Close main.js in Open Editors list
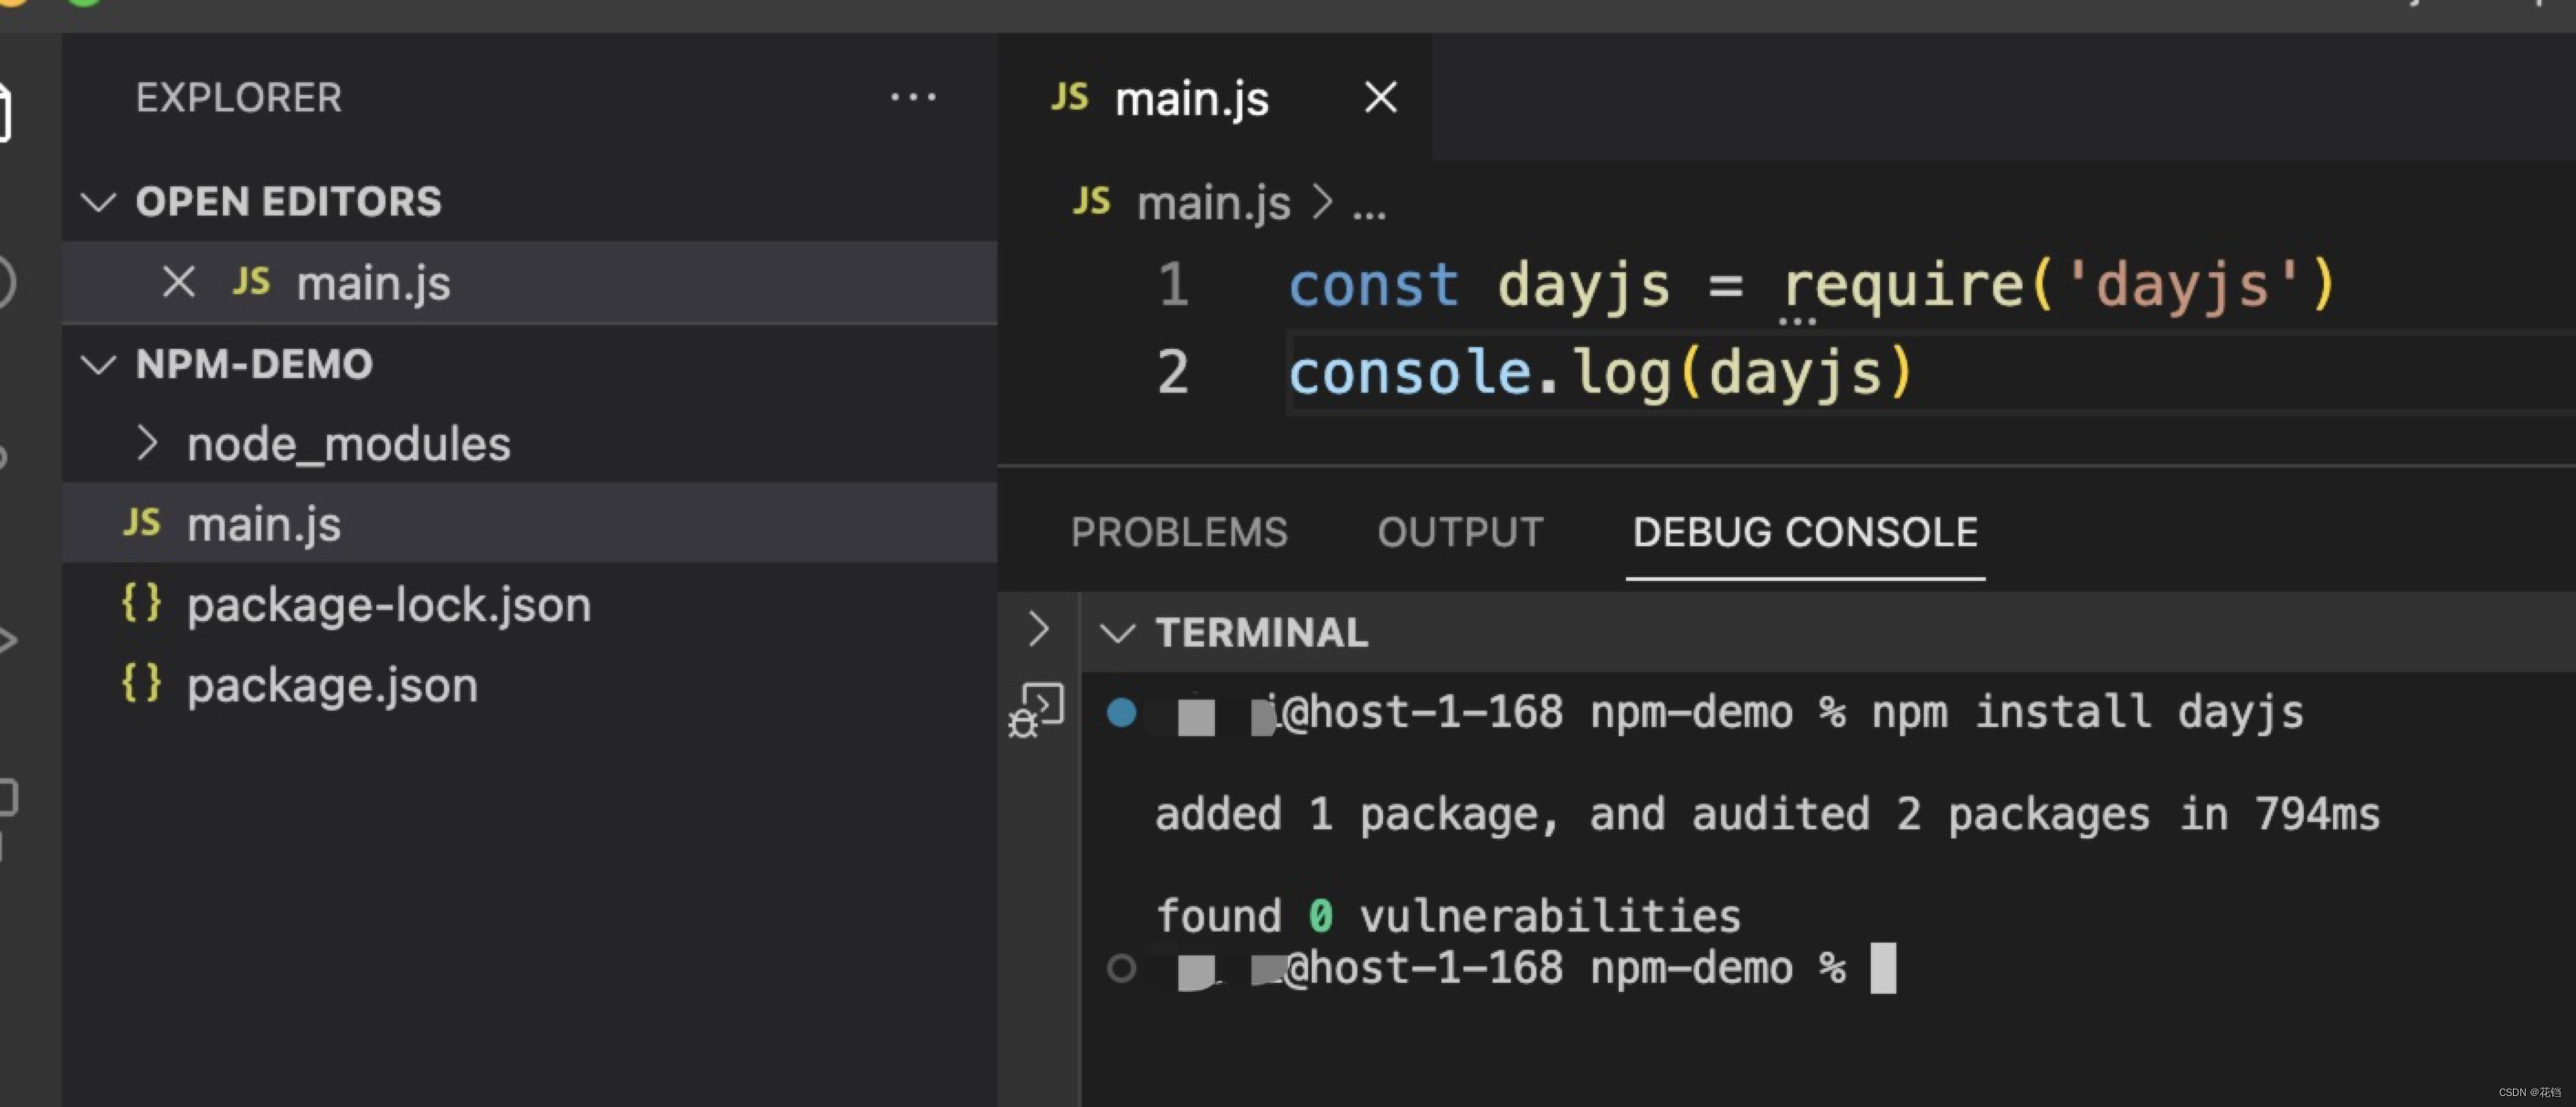This screenshot has width=2576, height=1107. coord(179,283)
